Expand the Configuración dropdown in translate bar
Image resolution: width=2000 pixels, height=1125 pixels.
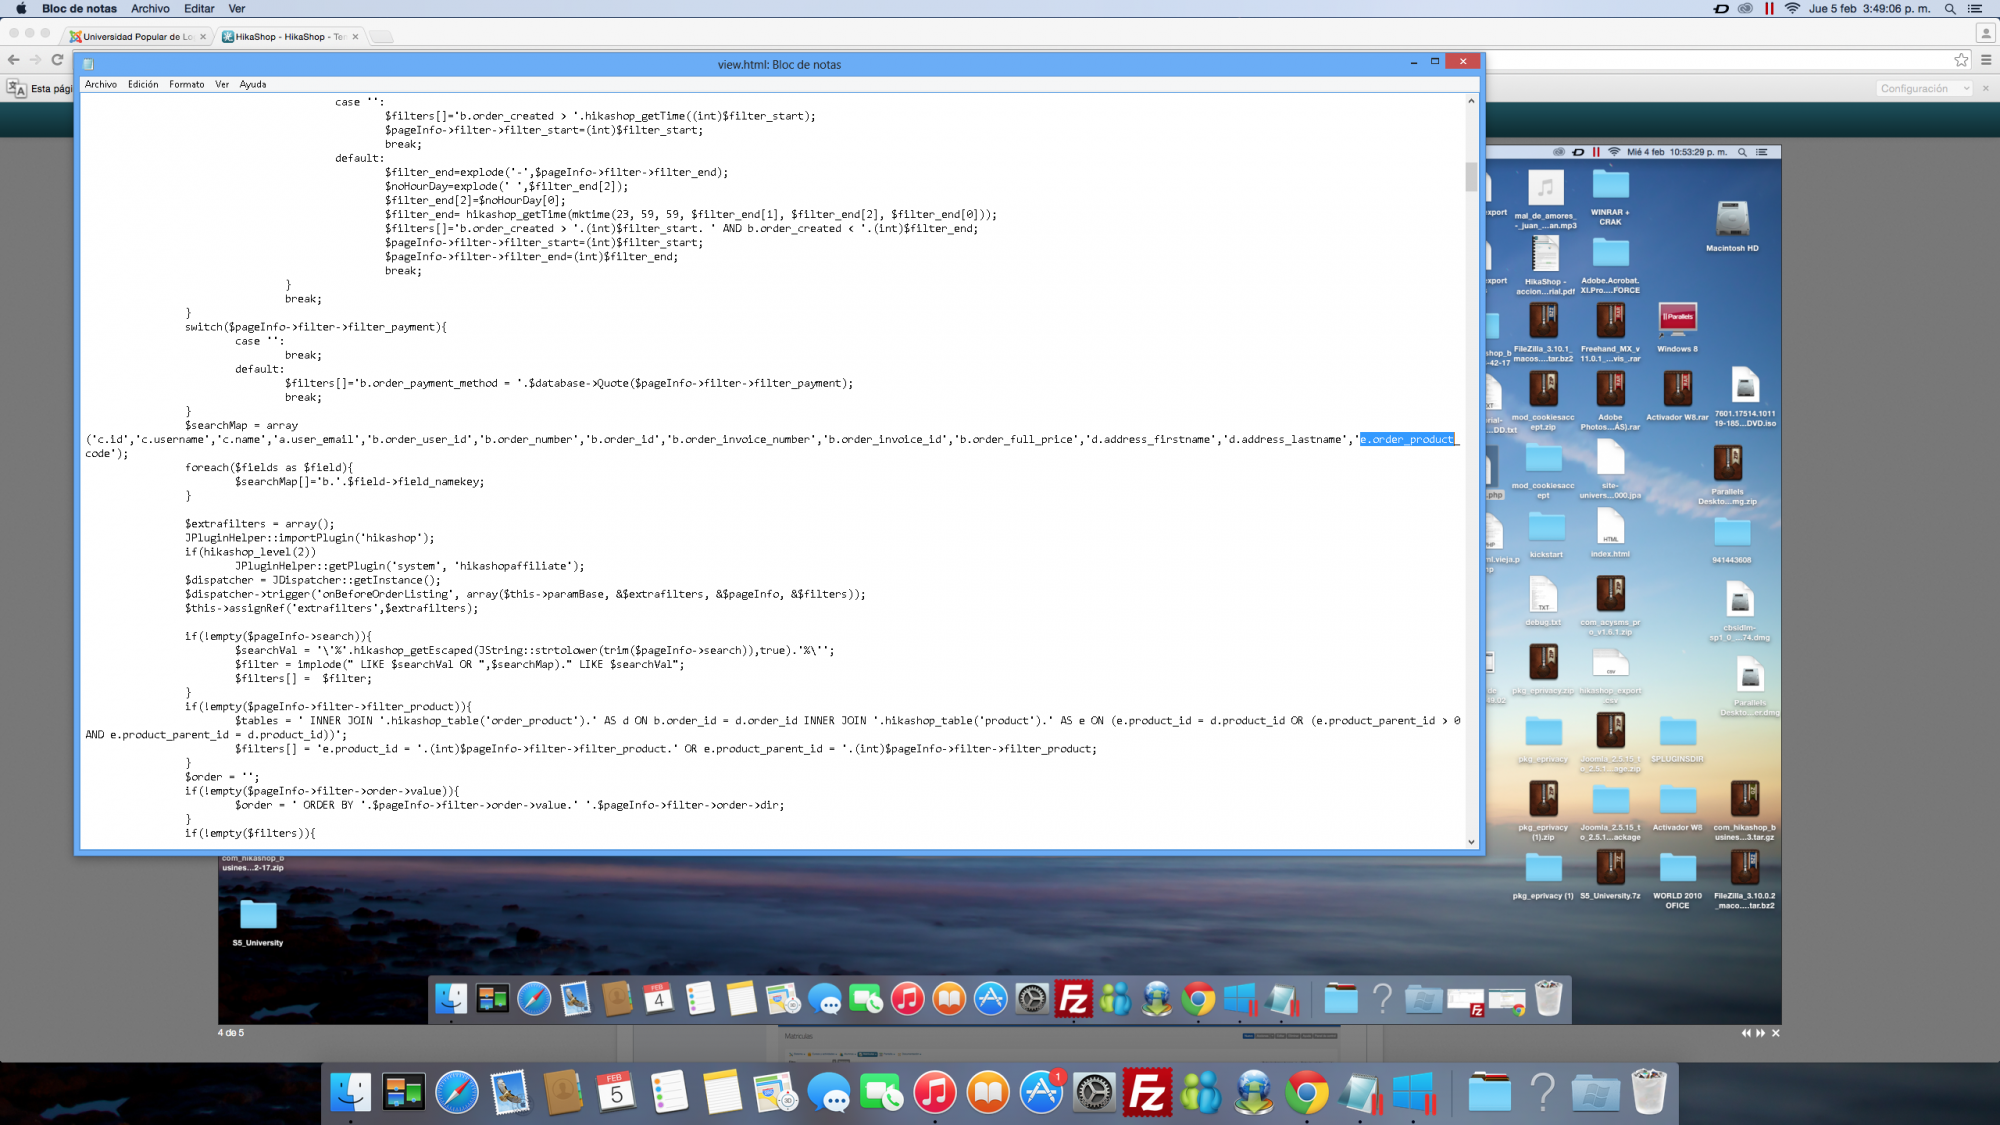pos(1924,89)
